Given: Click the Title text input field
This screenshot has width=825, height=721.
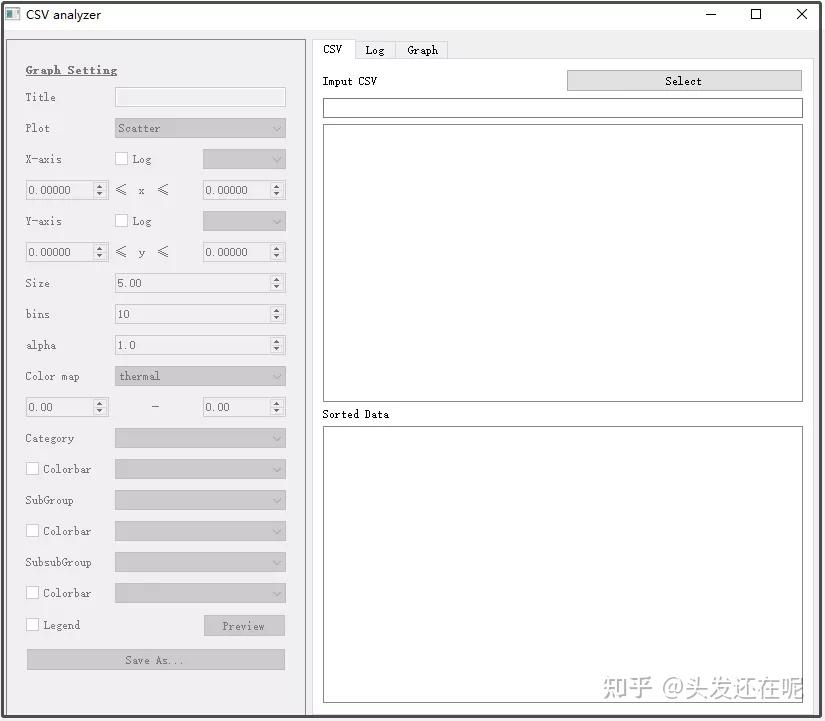Looking at the screenshot, I should tap(200, 97).
